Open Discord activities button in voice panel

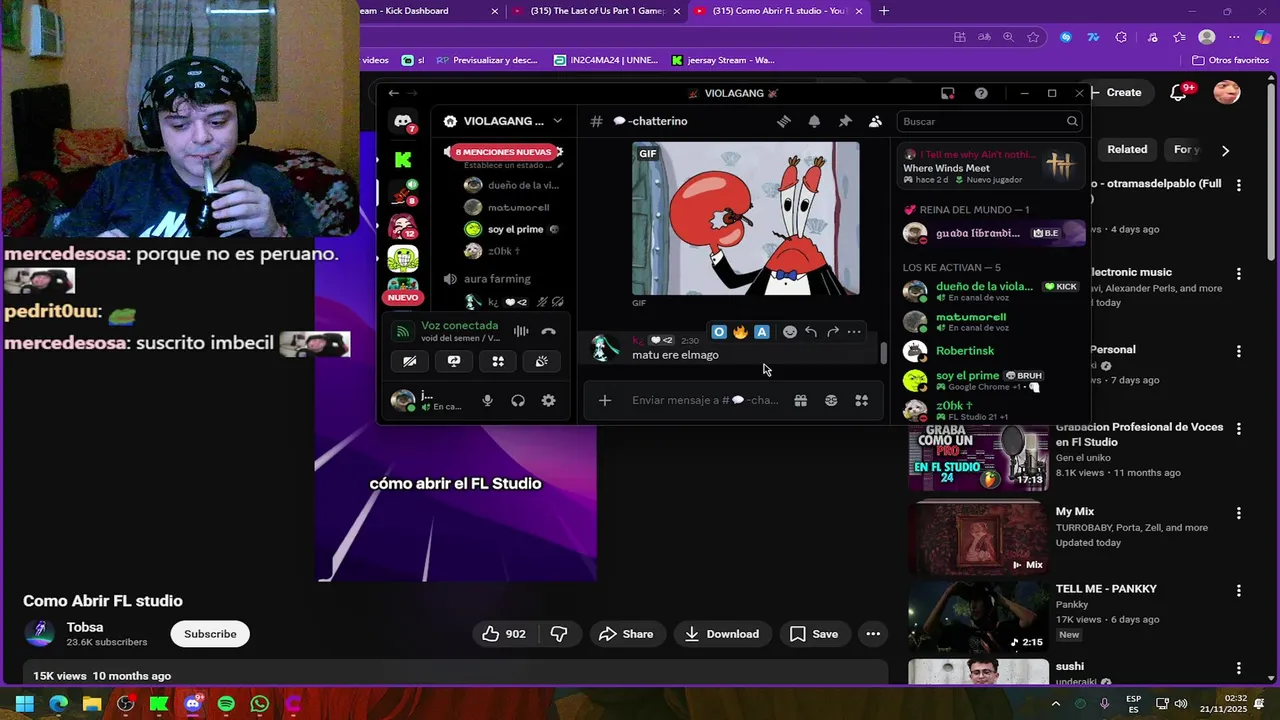pos(498,361)
